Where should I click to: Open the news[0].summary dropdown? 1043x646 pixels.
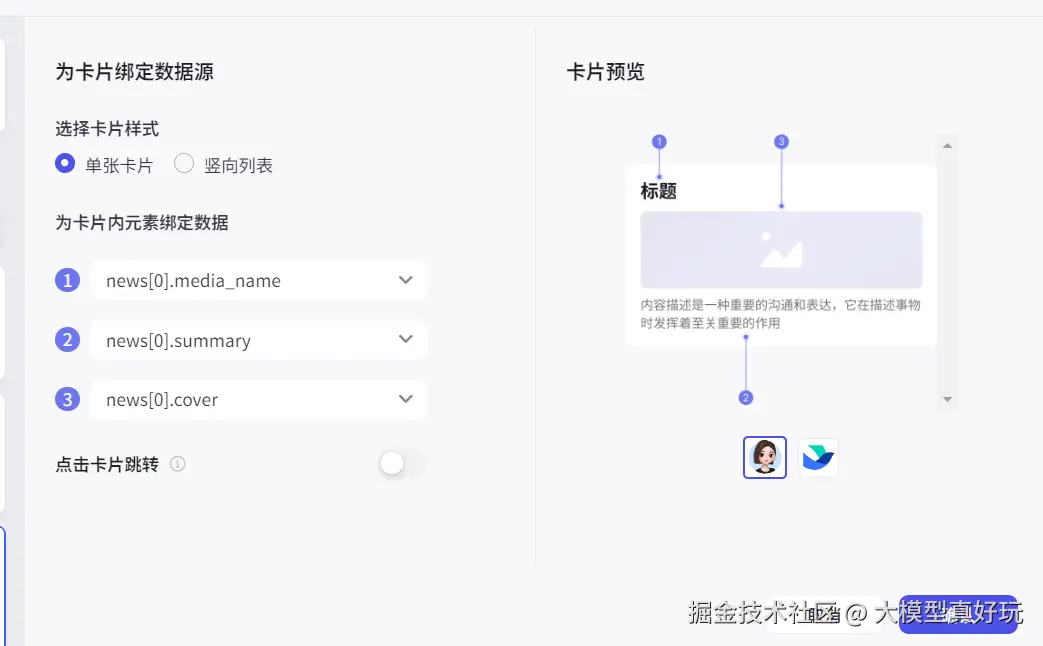point(258,339)
